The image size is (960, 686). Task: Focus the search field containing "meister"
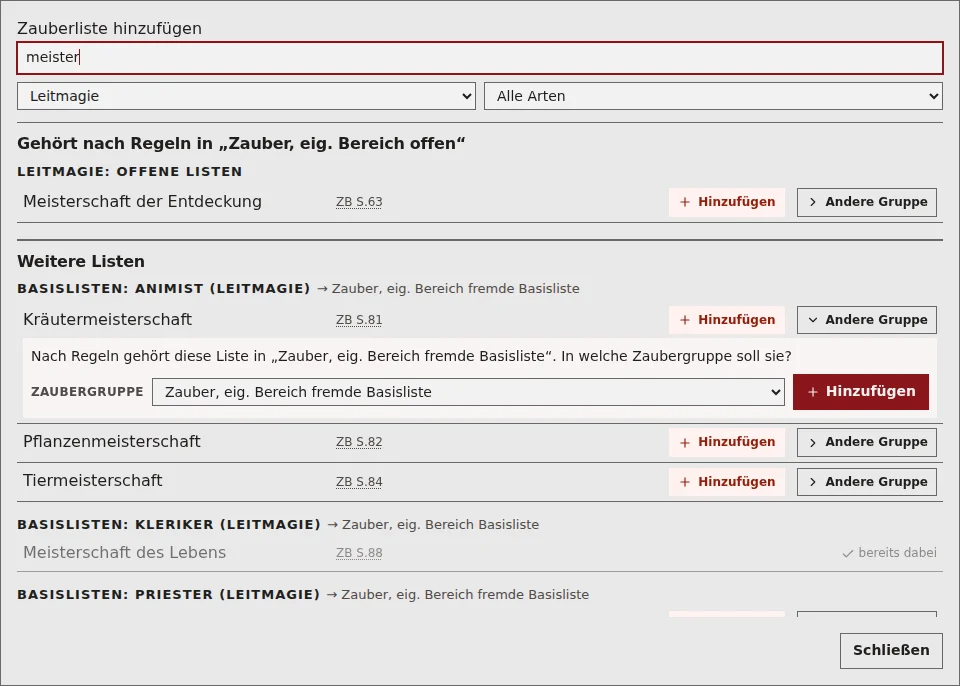tap(480, 58)
